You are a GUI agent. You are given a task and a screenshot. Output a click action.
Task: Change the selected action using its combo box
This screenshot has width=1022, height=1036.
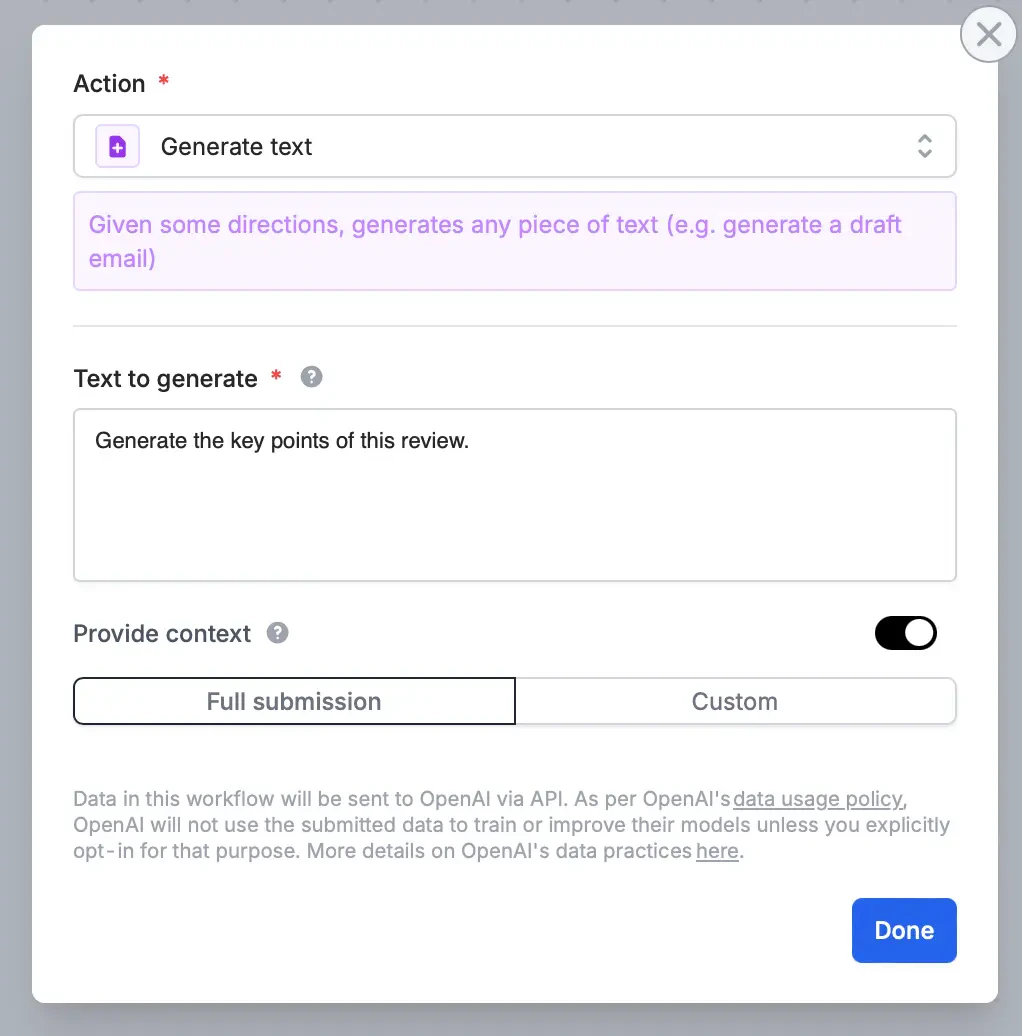tap(515, 146)
